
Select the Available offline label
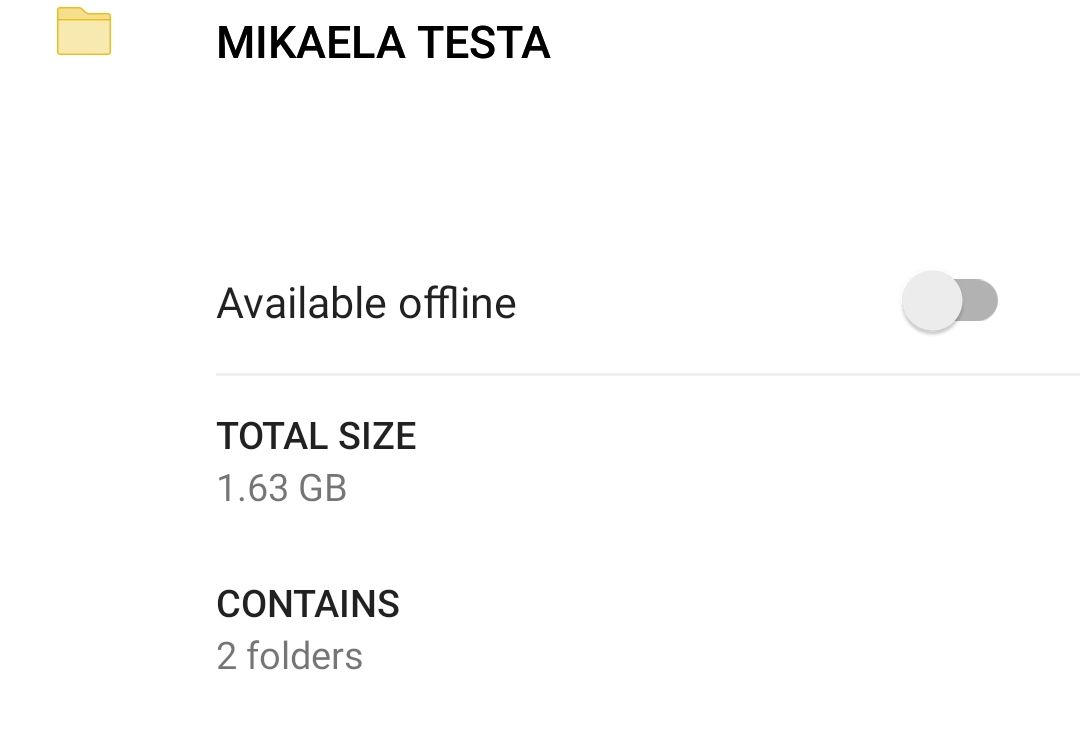tap(366, 303)
